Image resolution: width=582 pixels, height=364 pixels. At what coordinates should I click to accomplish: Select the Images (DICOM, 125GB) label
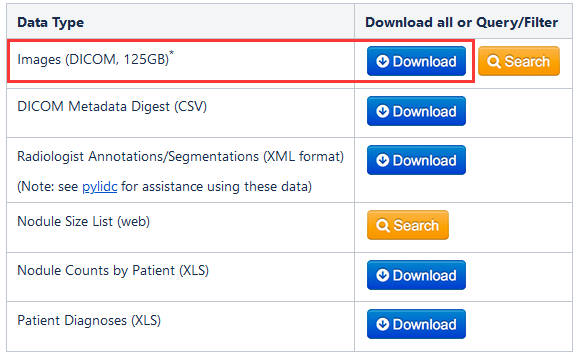click(x=93, y=59)
